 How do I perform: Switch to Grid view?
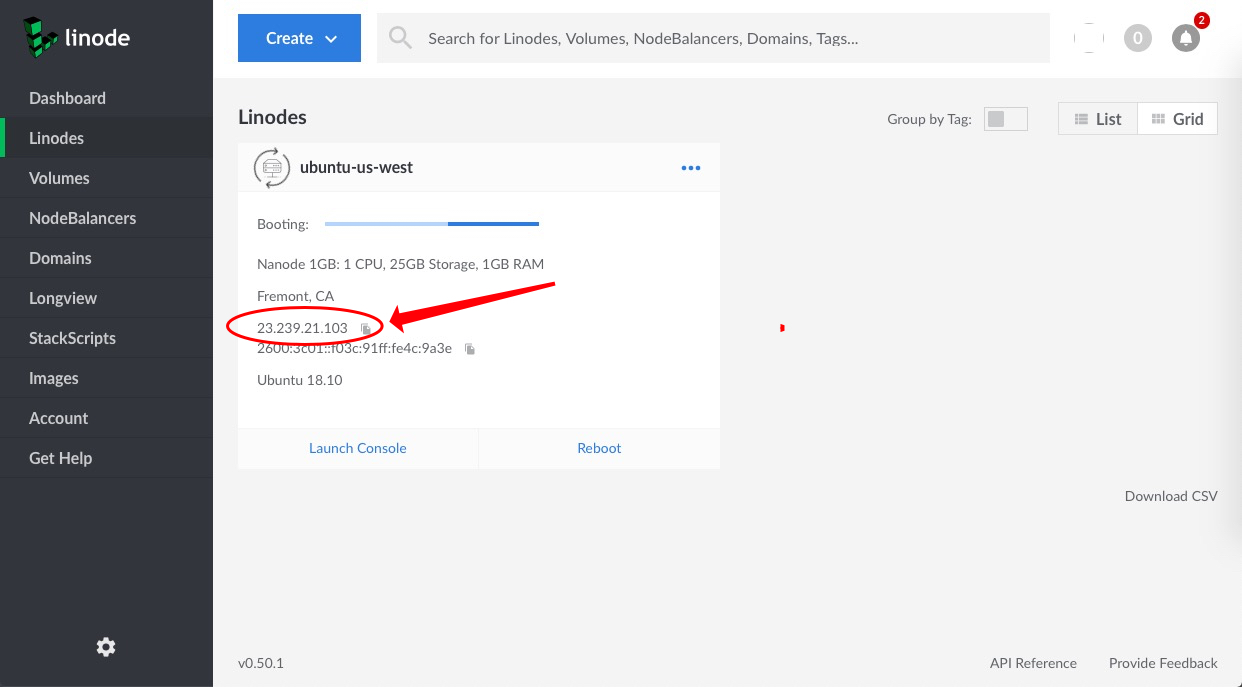(1177, 118)
